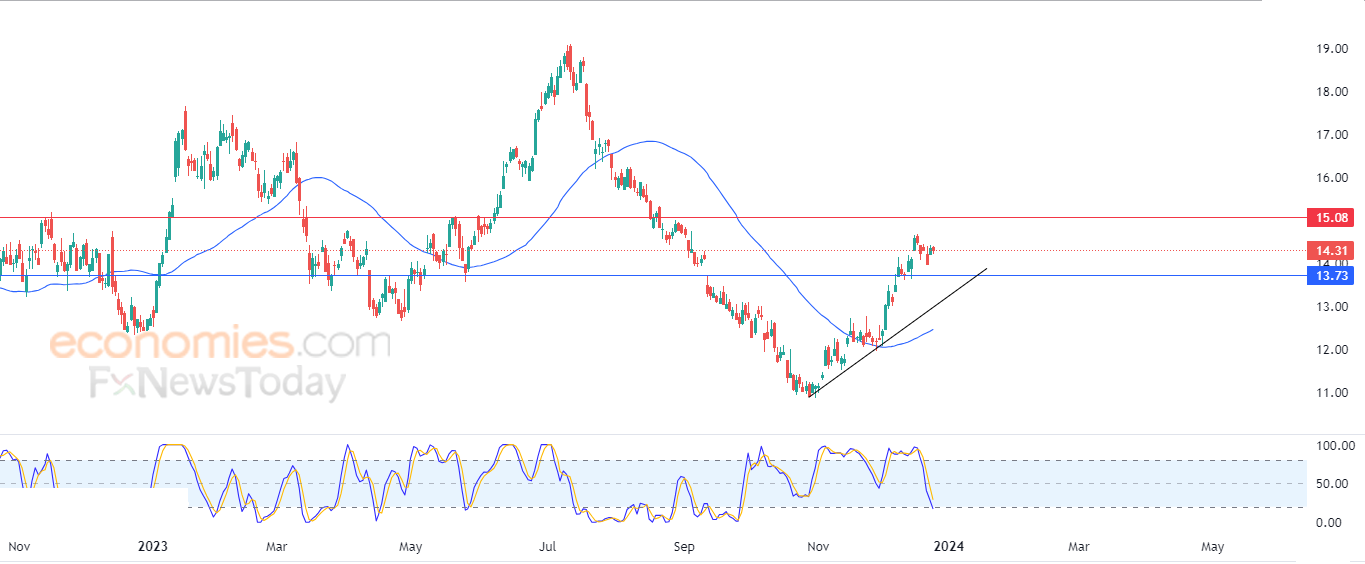The height and width of the screenshot is (564, 1365).
Task: Click the 100.00 oscillator axis value
Action: 1335,446
